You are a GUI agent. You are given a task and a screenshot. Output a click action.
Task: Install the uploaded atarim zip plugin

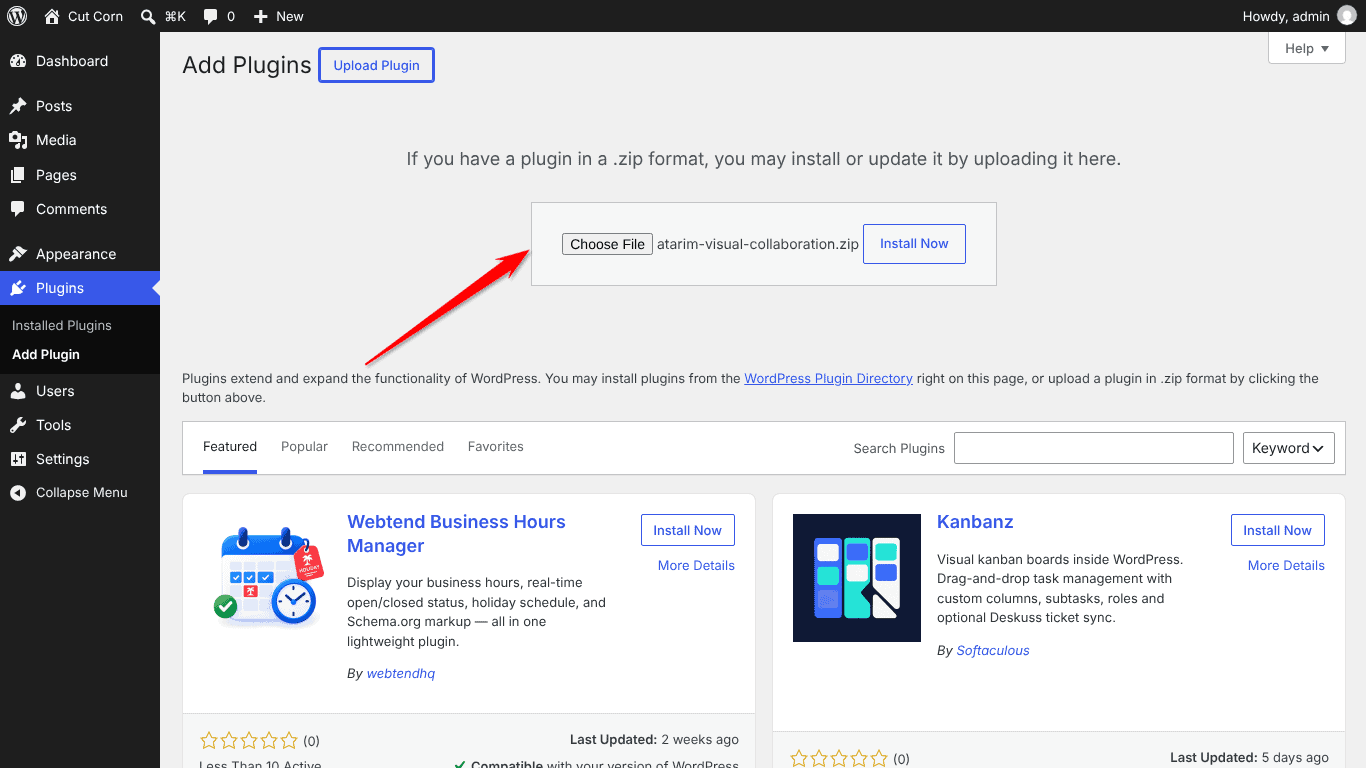pos(914,244)
